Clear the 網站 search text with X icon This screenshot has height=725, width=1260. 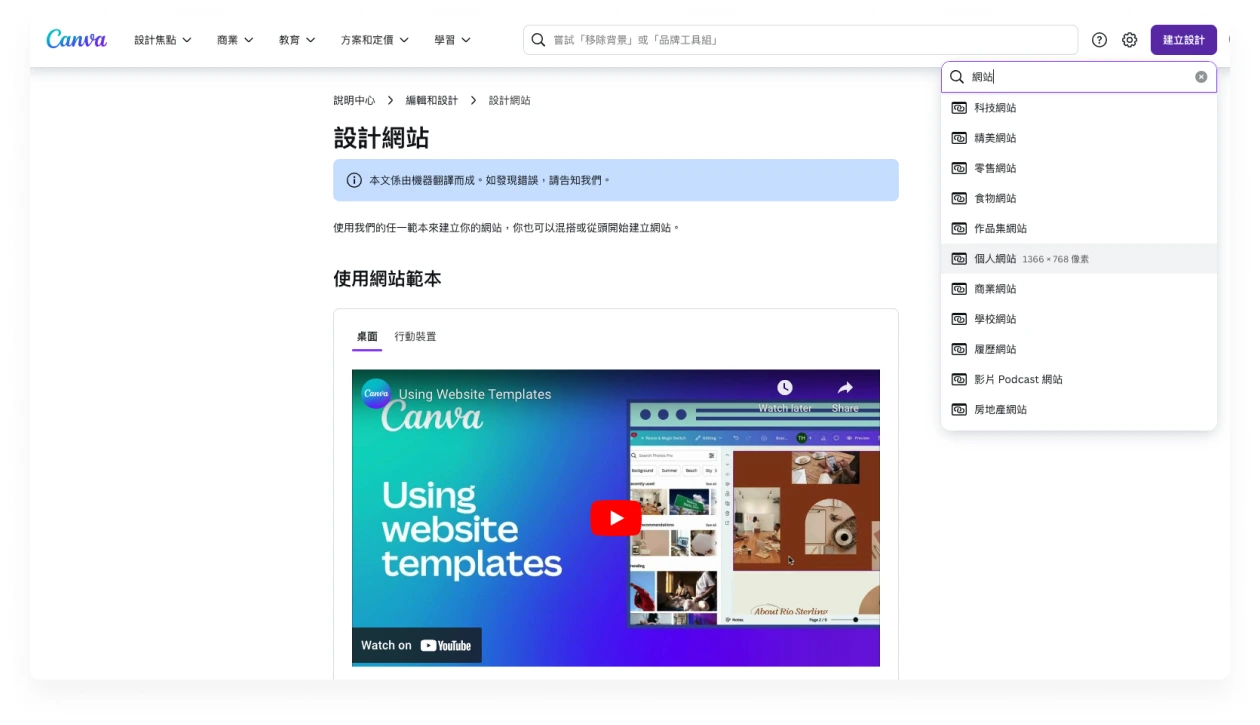tap(1201, 77)
